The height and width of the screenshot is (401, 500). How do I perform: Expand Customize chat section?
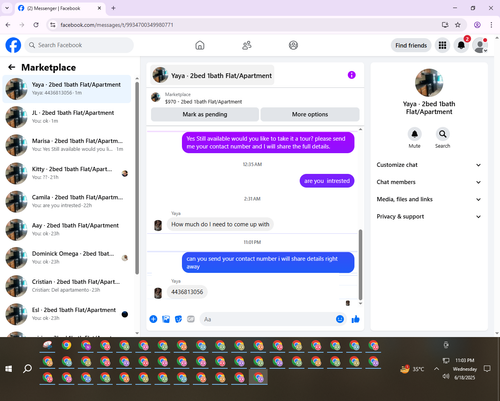(429, 165)
